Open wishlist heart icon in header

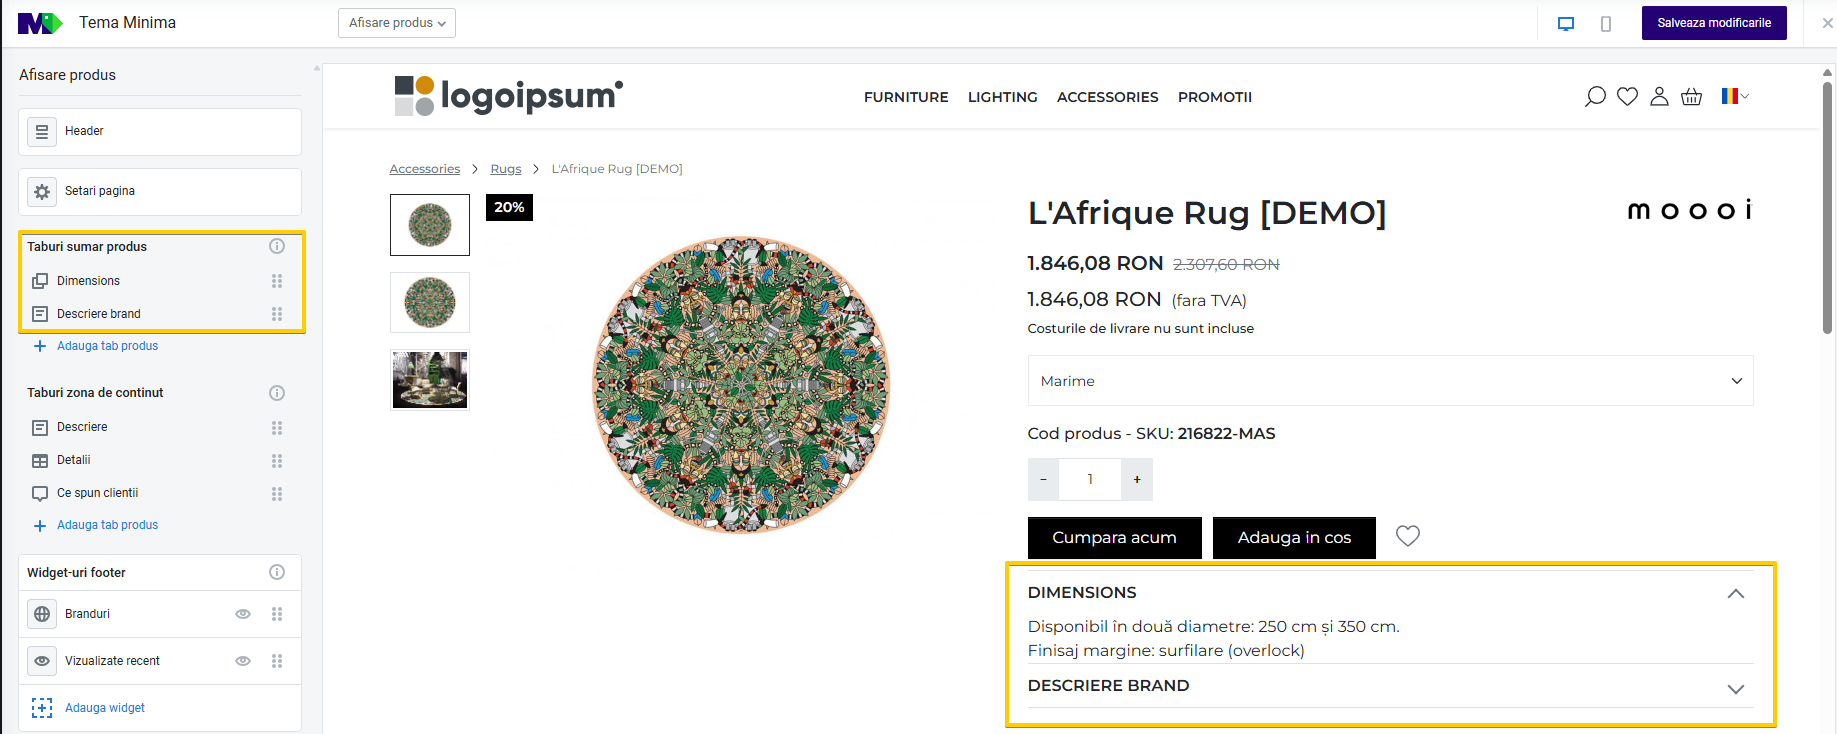(x=1627, y=96)
